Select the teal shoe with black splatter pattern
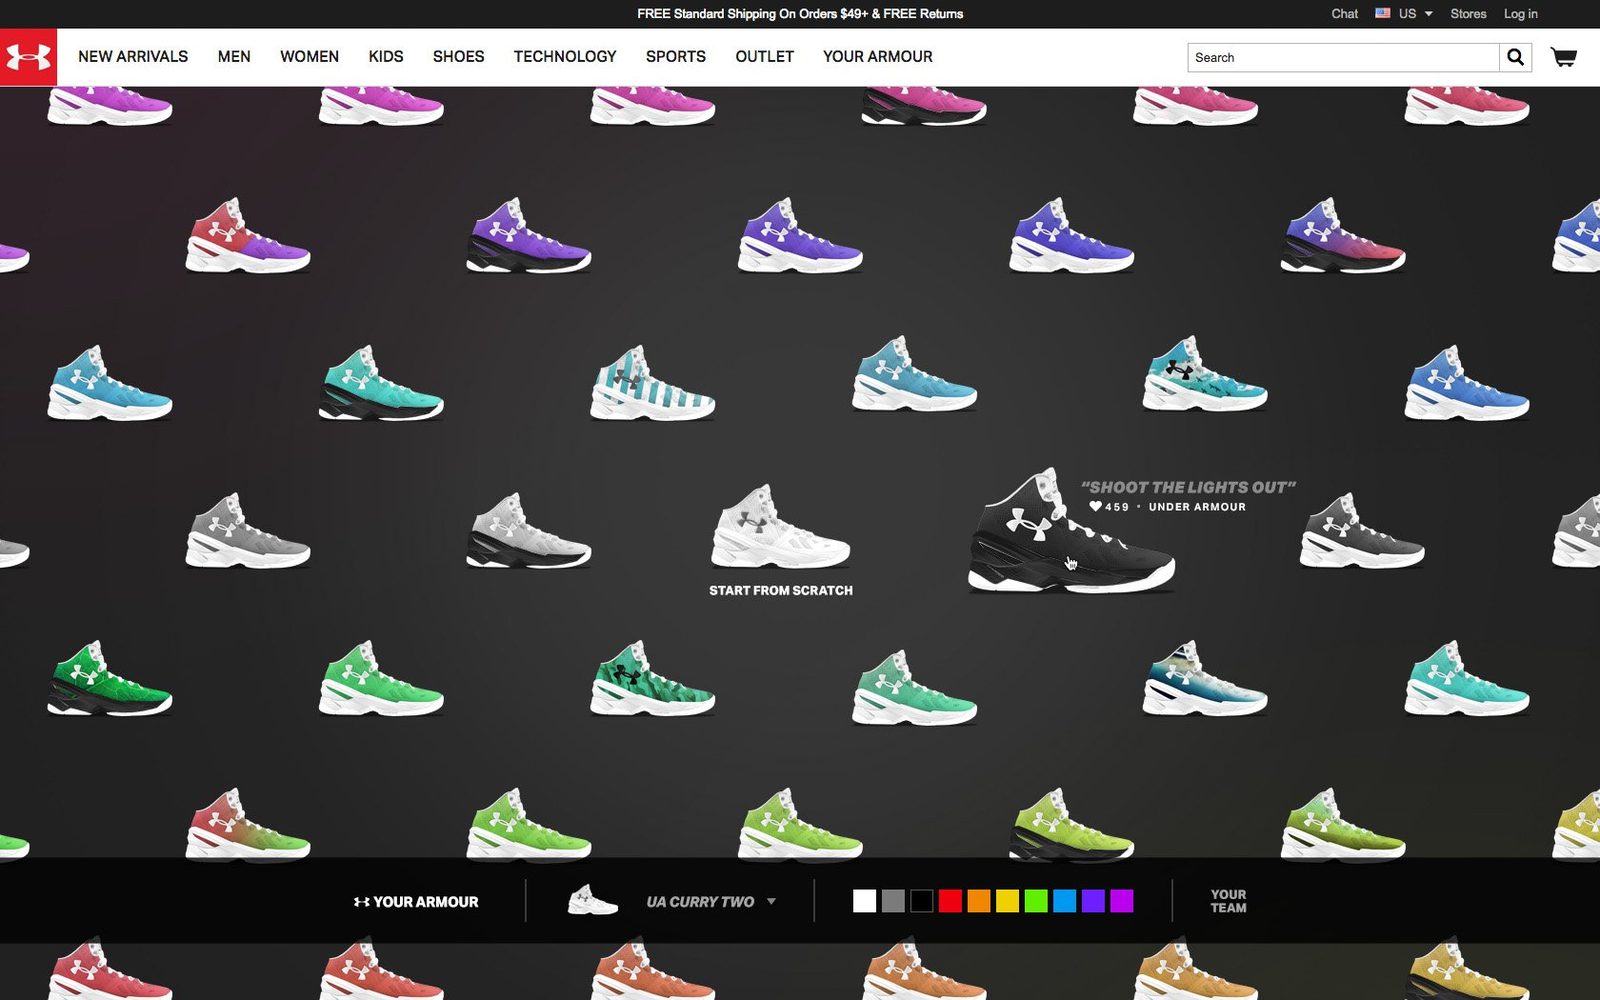Viewport: 1600px width, 1000px height. (1205, 375)
